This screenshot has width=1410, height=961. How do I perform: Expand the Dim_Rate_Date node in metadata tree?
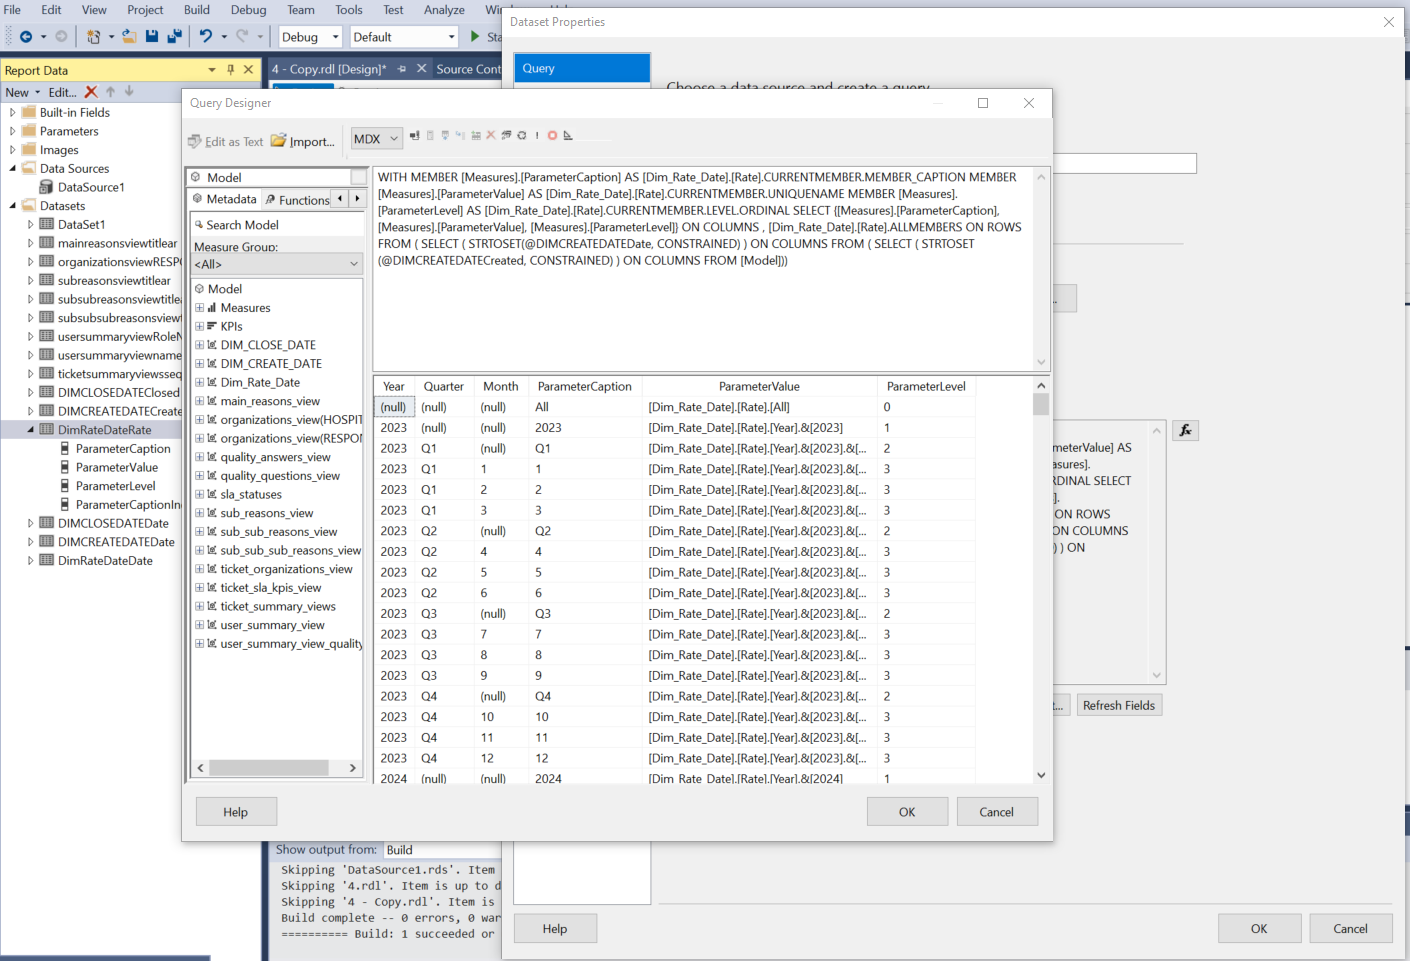pos(199,382)
